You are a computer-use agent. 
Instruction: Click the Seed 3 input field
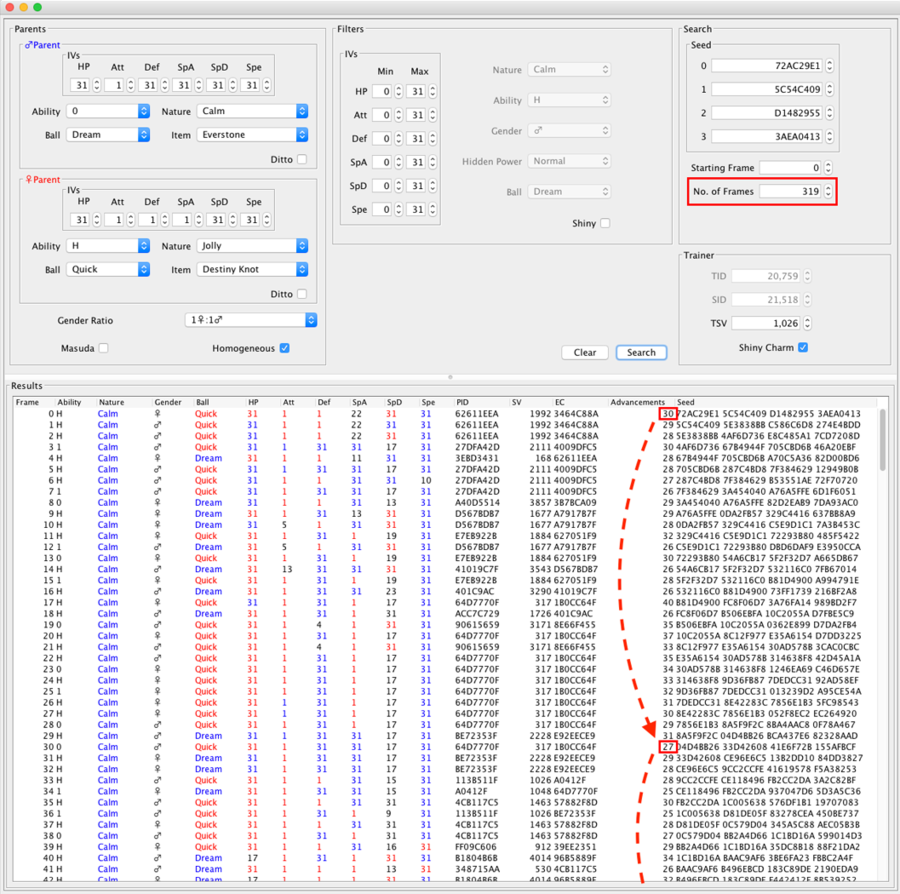(767, 136)
